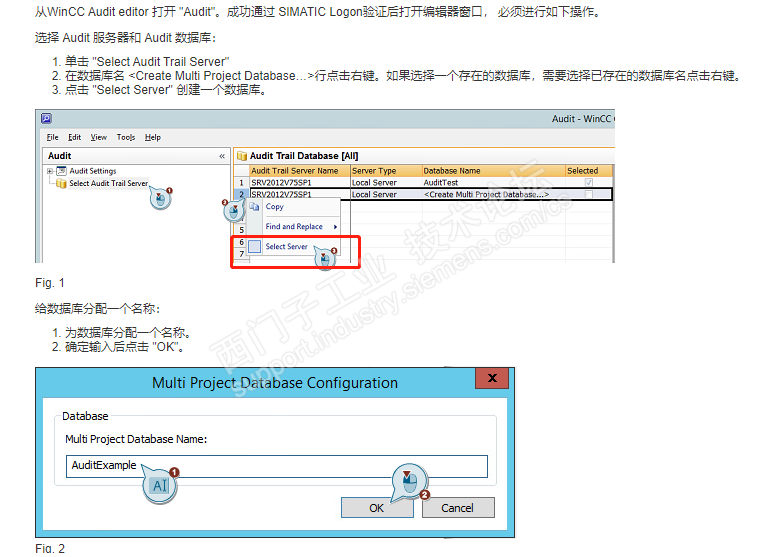Select Audit Settings in the tree
The width and height of the screenshot is (783, 557).
(x=92, y=171)
